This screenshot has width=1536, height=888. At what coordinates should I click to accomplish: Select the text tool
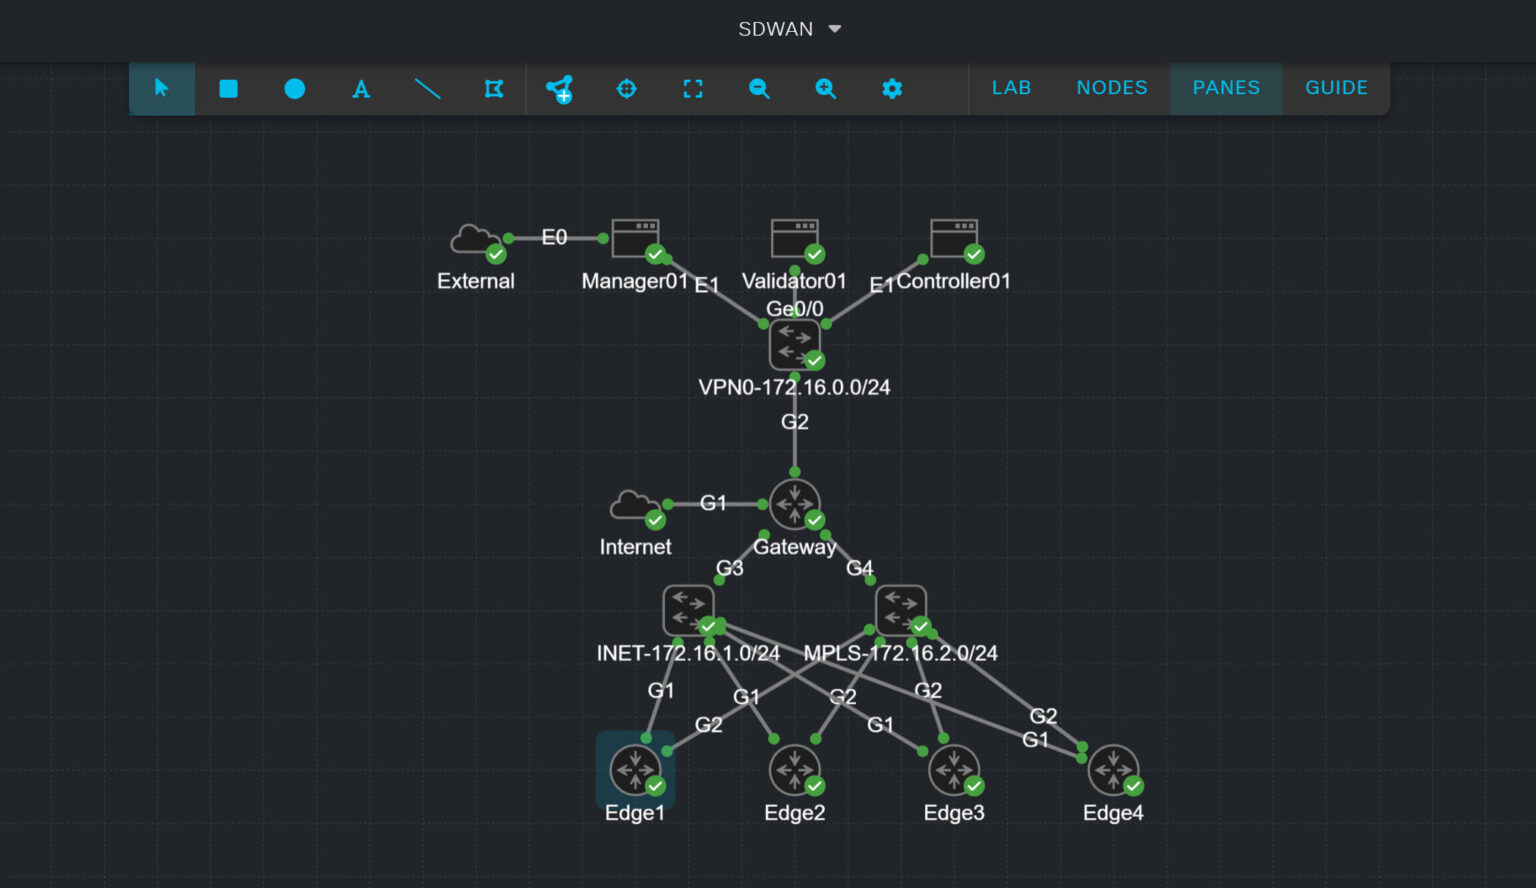pyautogui.click(x=360, y=88)
